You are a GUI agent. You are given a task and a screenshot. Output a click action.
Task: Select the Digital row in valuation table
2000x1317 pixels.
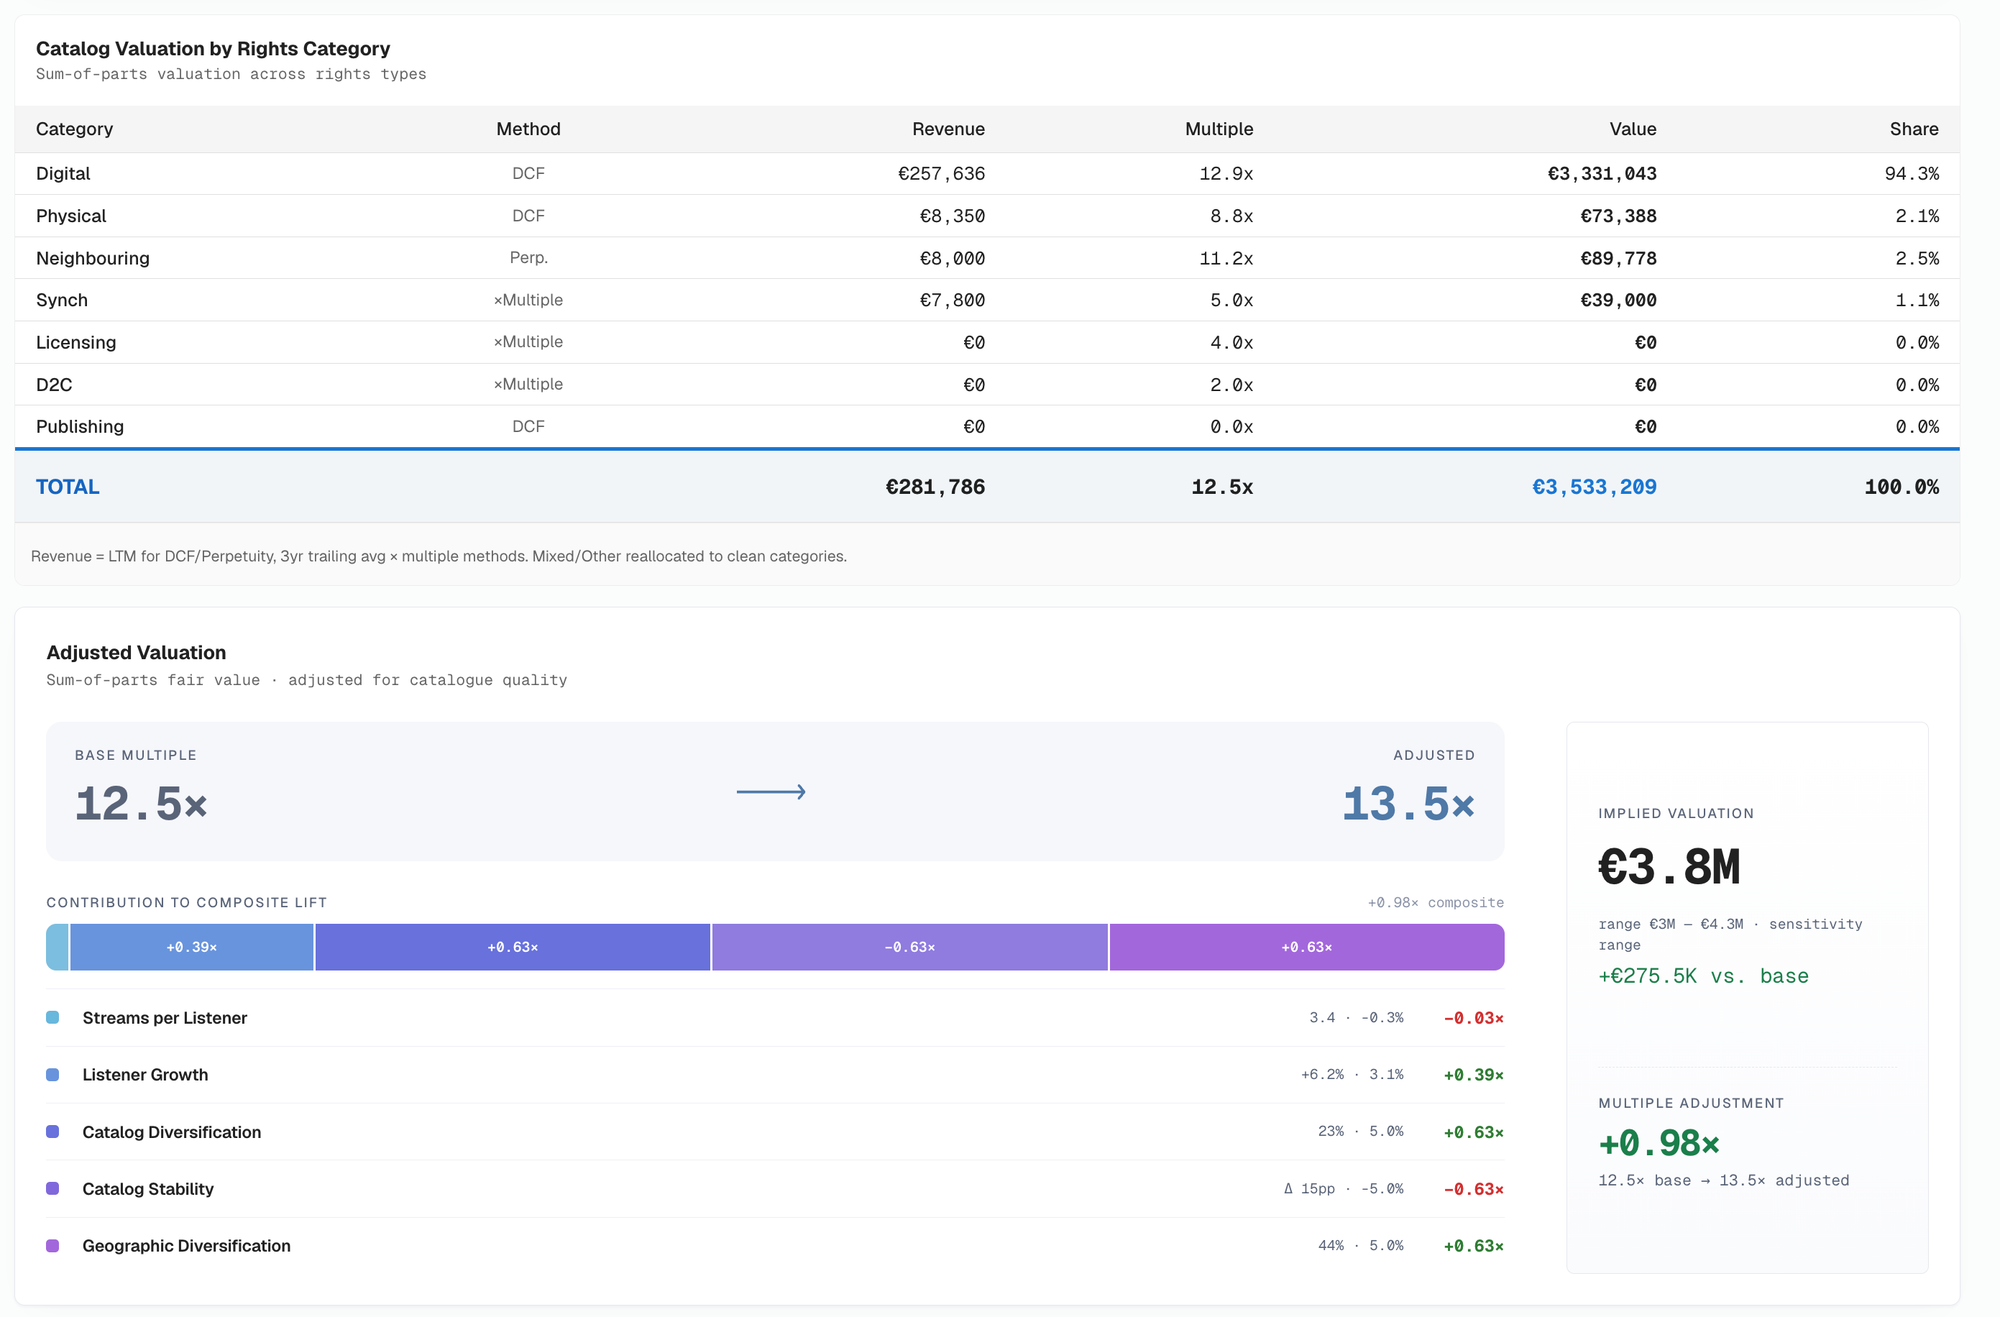point(987,173)
